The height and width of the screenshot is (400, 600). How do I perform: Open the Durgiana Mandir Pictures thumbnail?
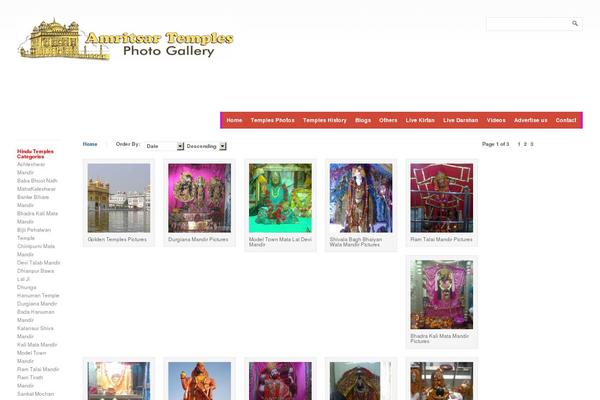click(x=199, y=198)
